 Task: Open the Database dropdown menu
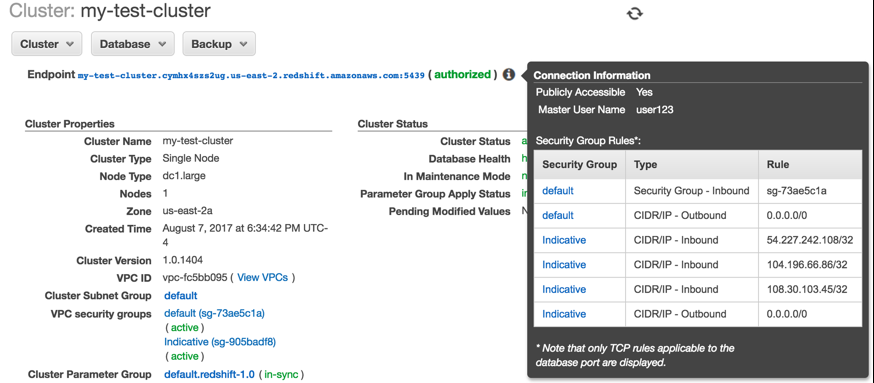coord(133,44)
